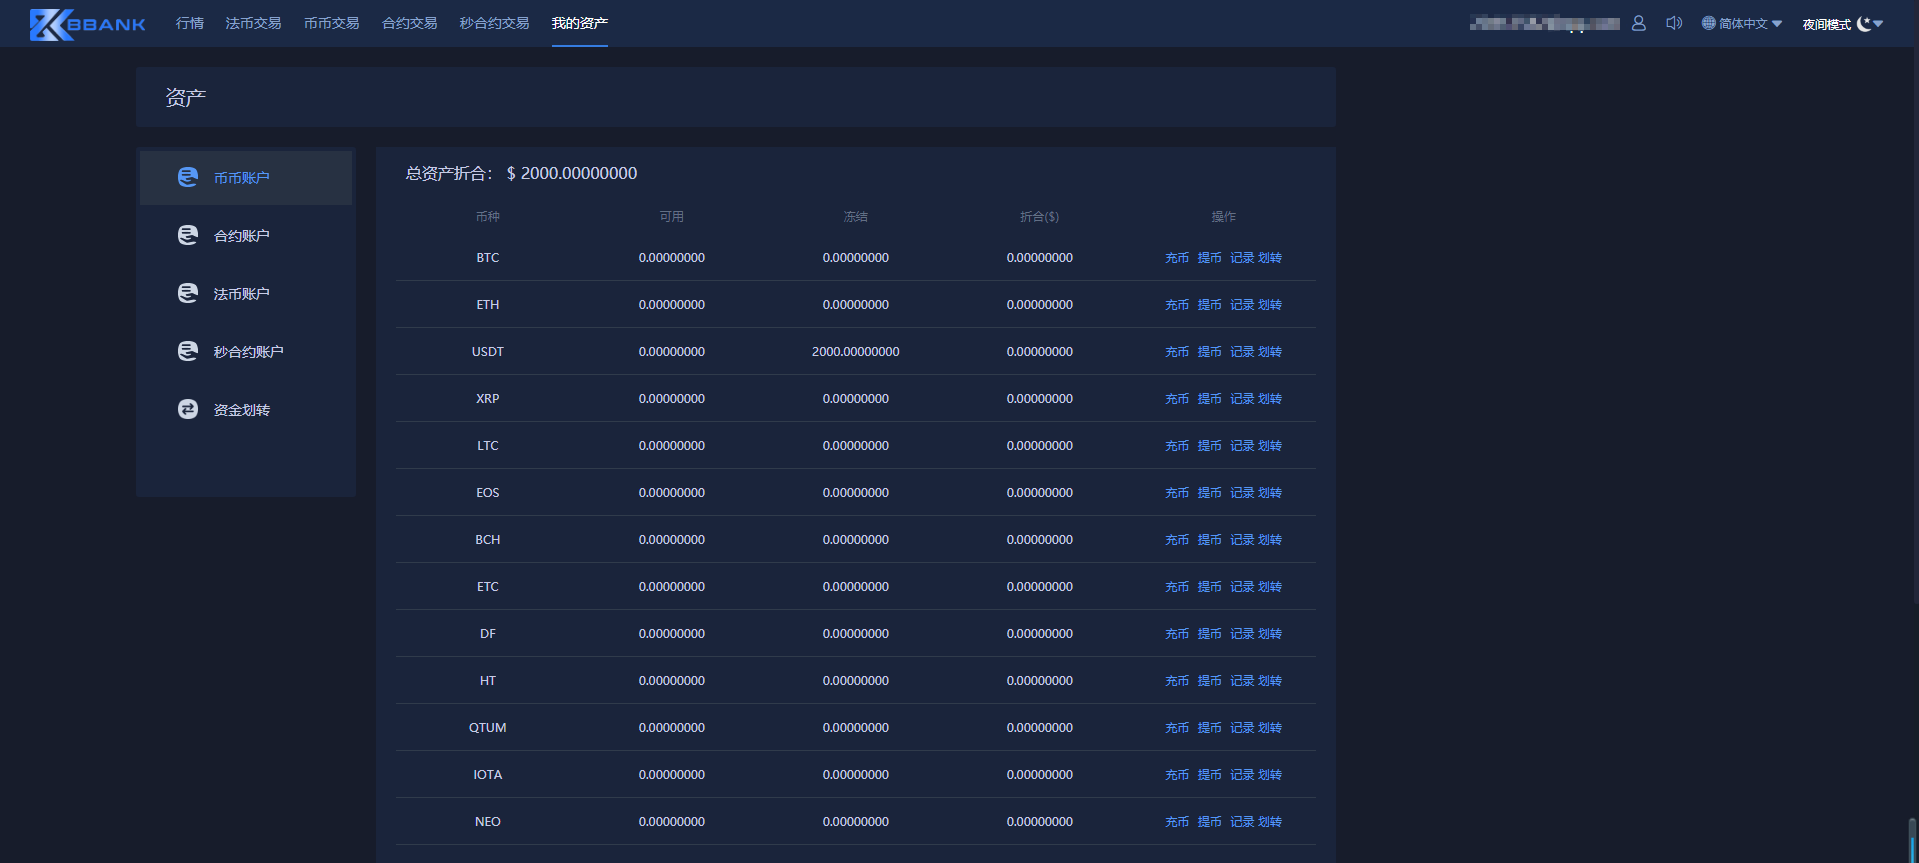Click 记录 in the IOTA row
The image size is (1919, 863).
[1242, 775]
